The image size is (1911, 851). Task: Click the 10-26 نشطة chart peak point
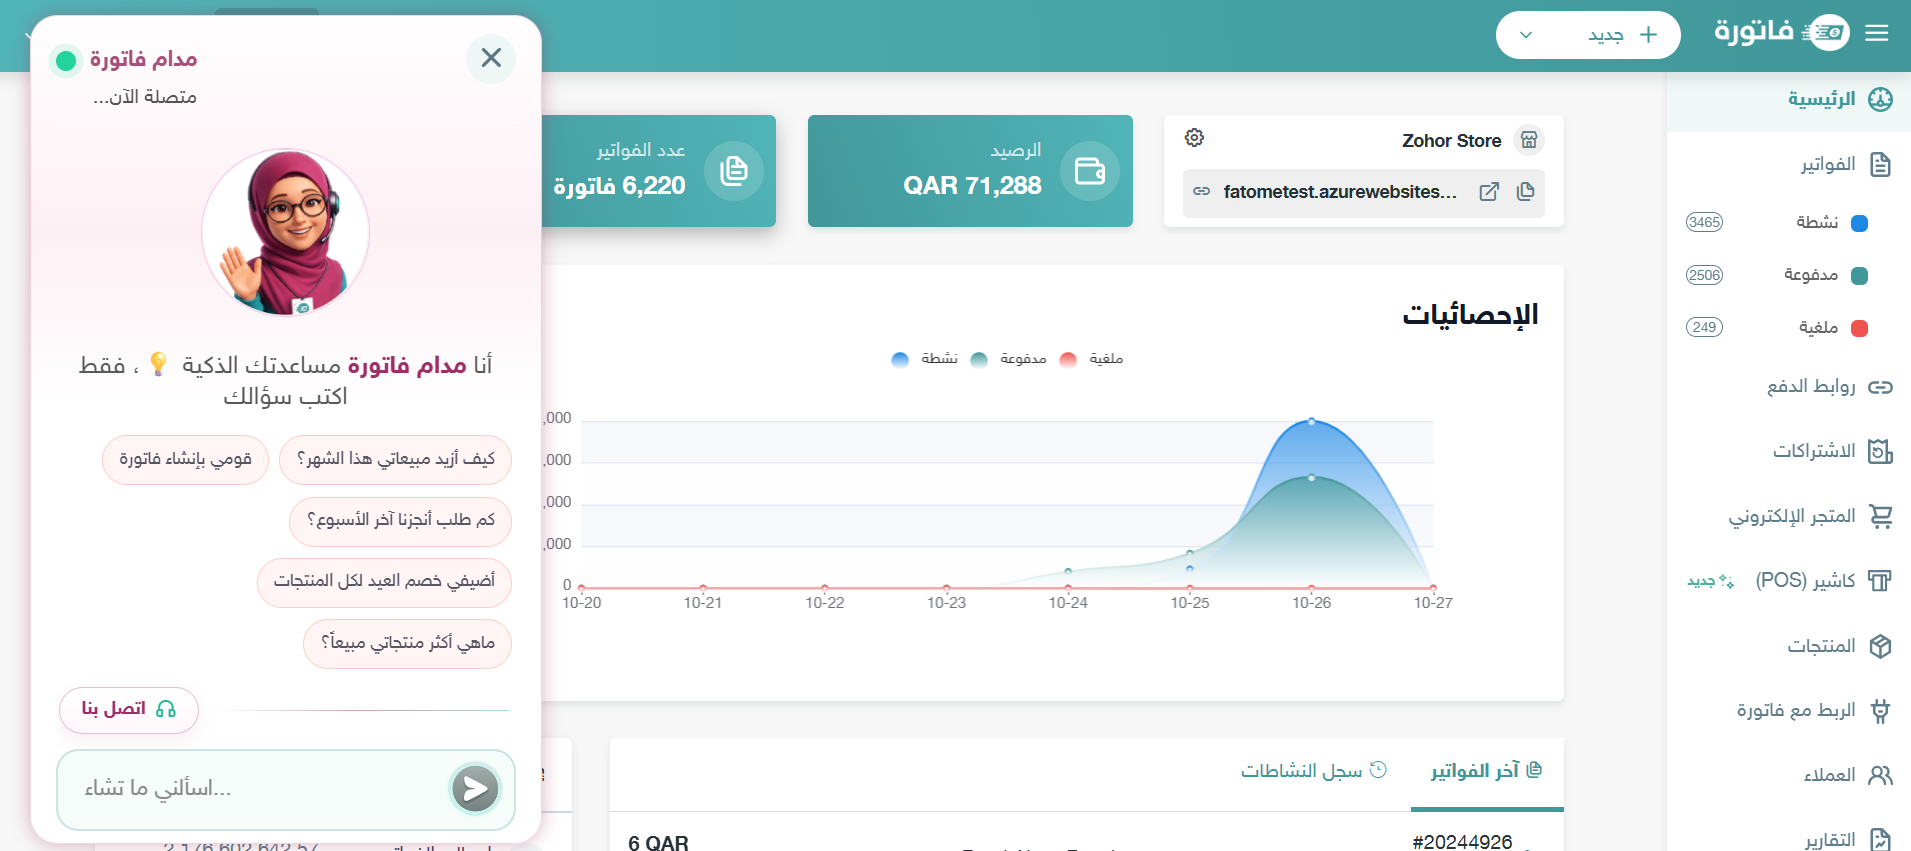tap(1311, 421)
